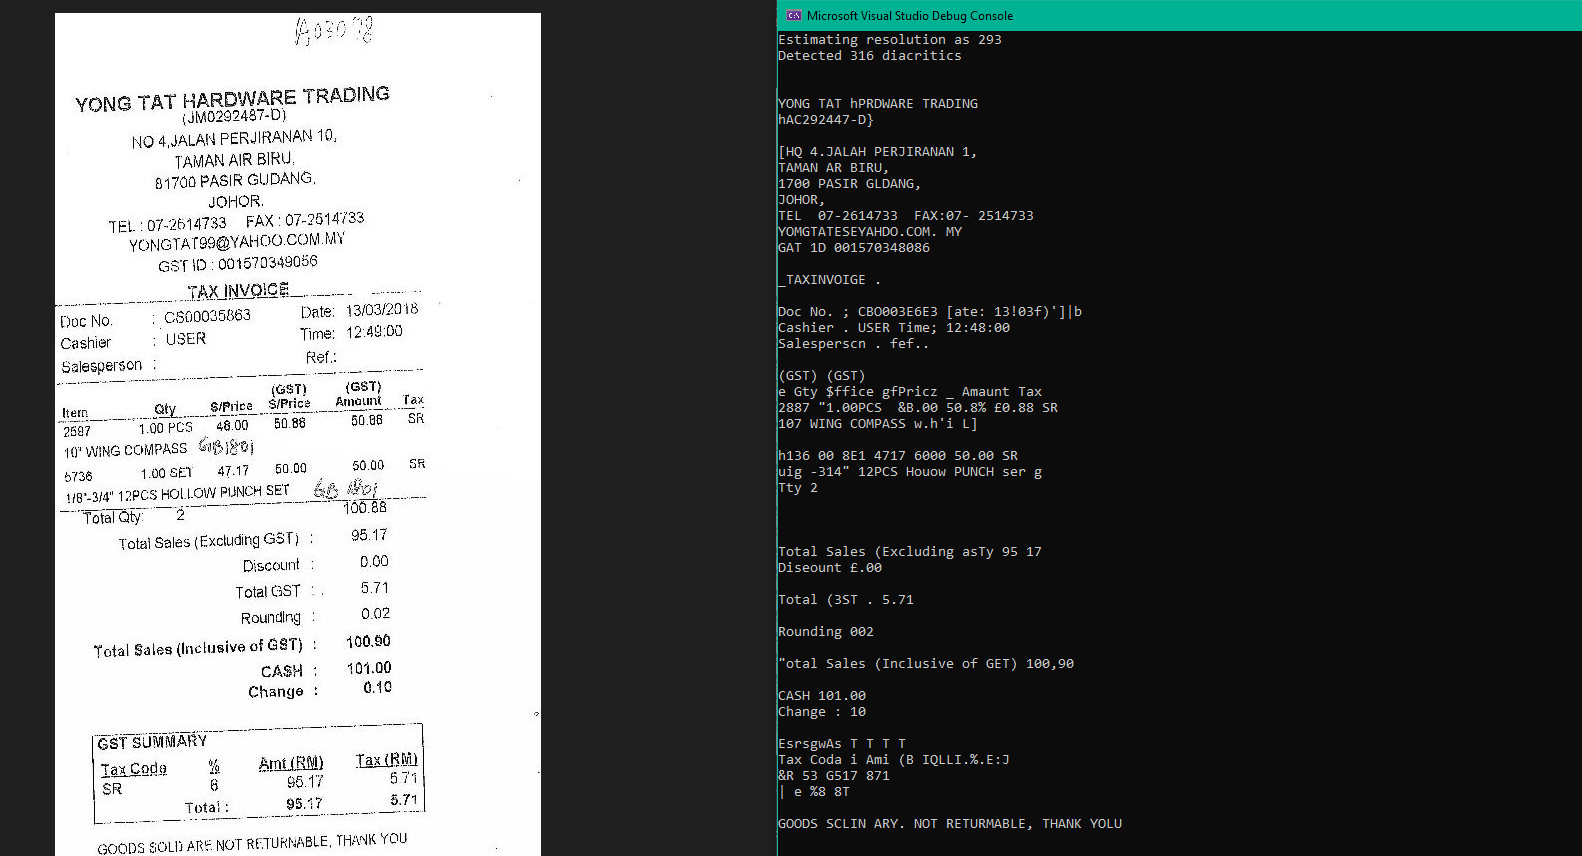The width and height of the screenshot is (1582, 856).
Task: Click console line 'TAMAN AR BIRU,'
Action: click(x=833, y=168)
